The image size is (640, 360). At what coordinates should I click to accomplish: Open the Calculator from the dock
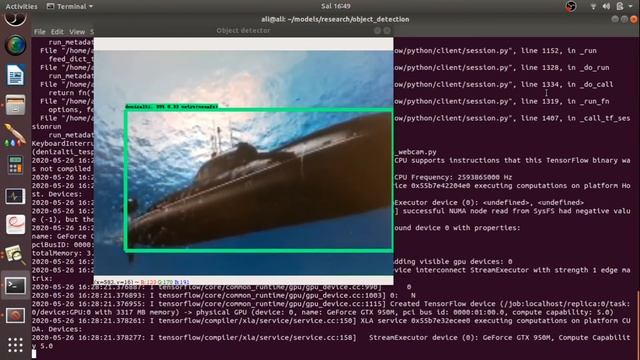(16, 165)
